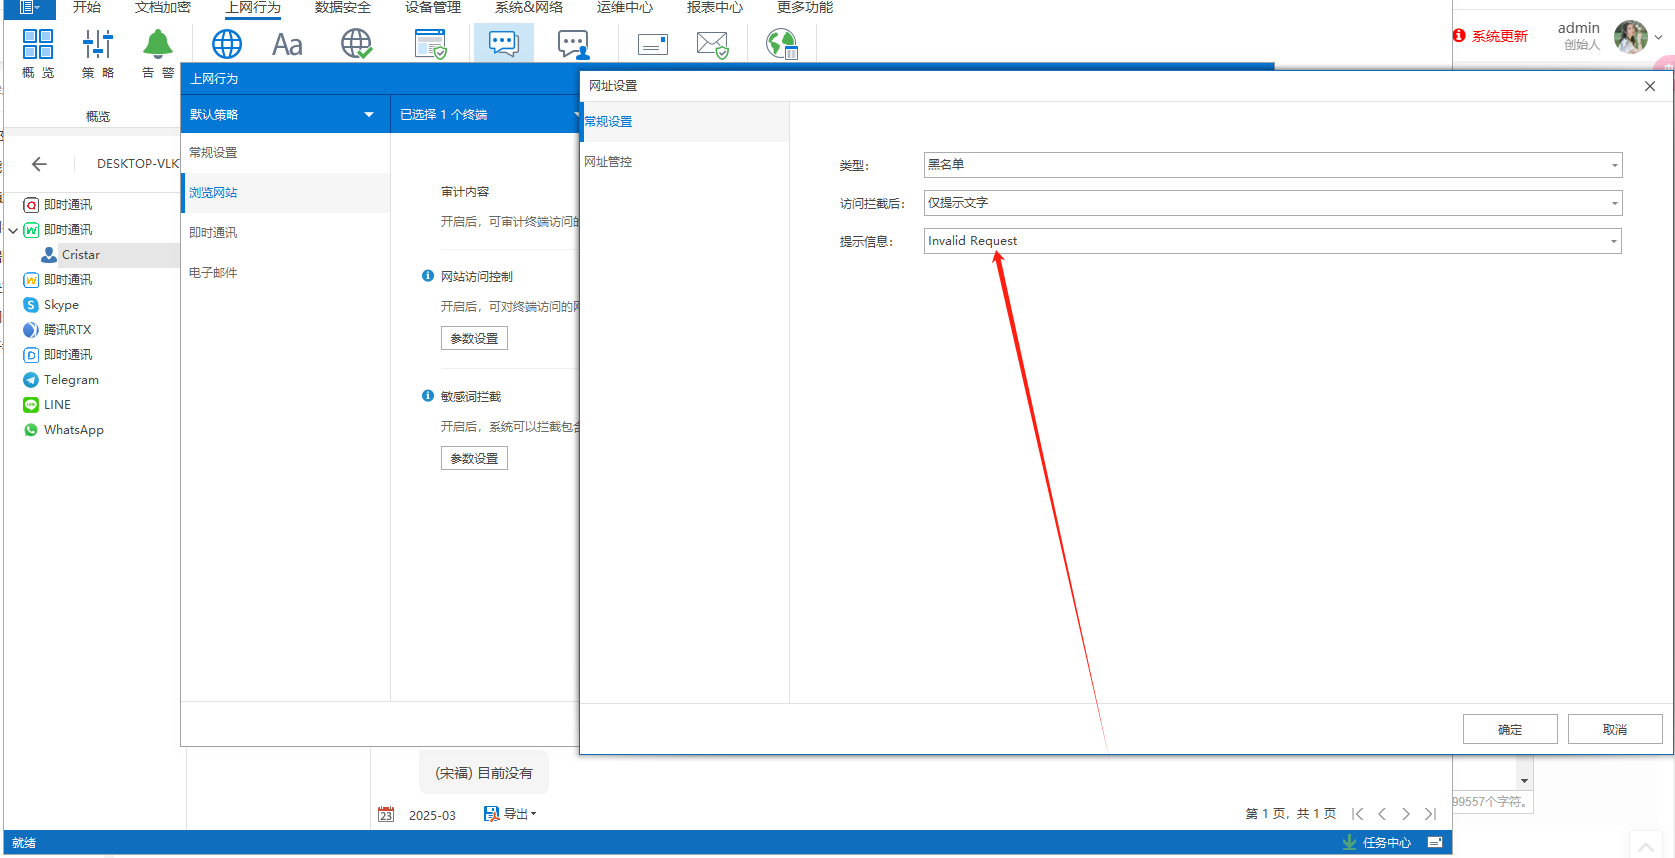Screen dimensions: 1675x858
Task: Click the globe with green checkmark icon
Action: 356,44
